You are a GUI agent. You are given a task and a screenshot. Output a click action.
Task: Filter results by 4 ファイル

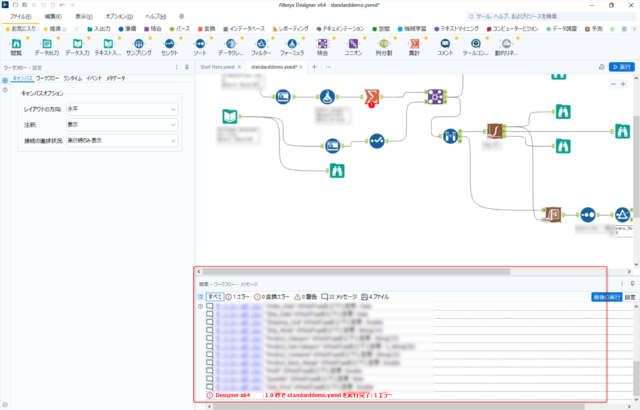point(375,297)
